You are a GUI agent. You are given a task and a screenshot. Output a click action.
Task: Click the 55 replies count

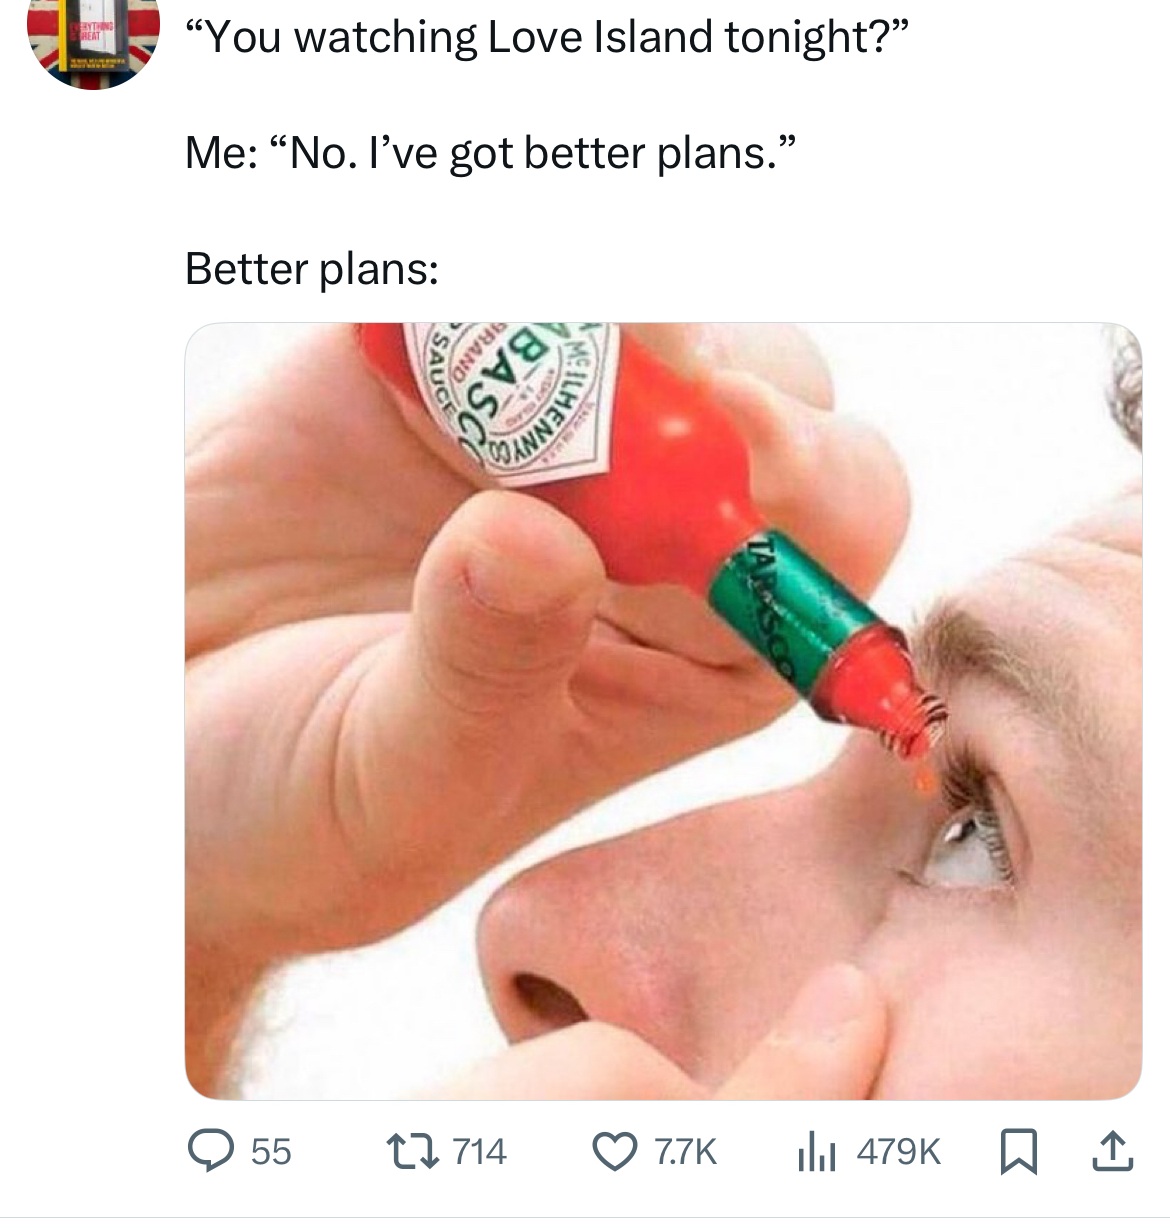click(x=270, y=1151)
